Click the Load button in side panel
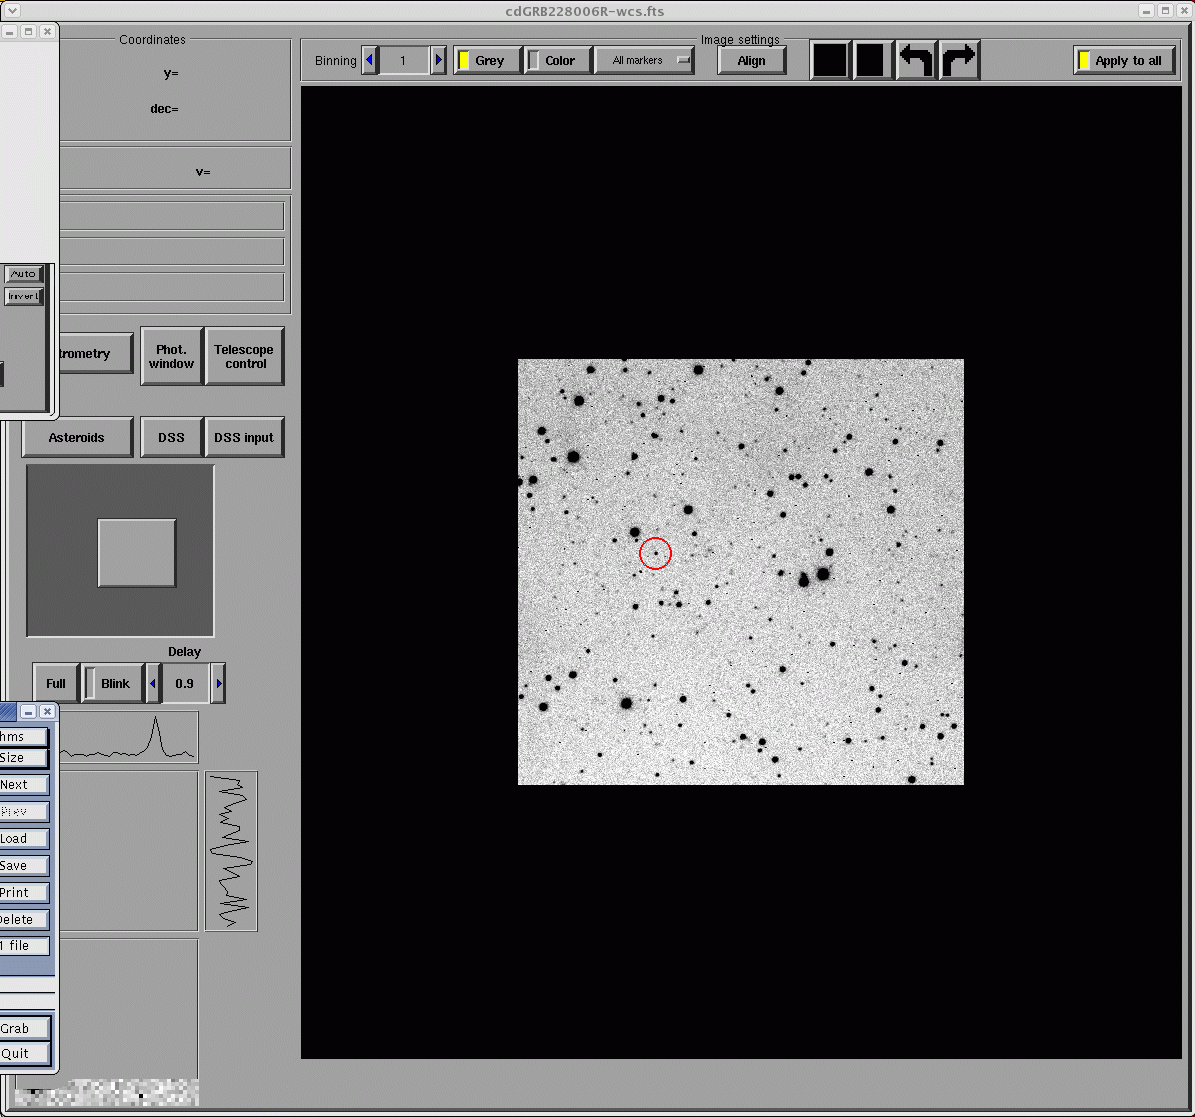This screenshot has width=1195, height=1117. pos(24,839)
